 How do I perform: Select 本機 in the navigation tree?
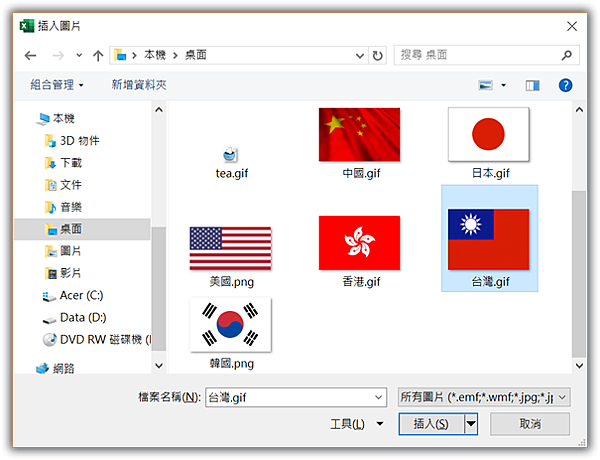55,119
